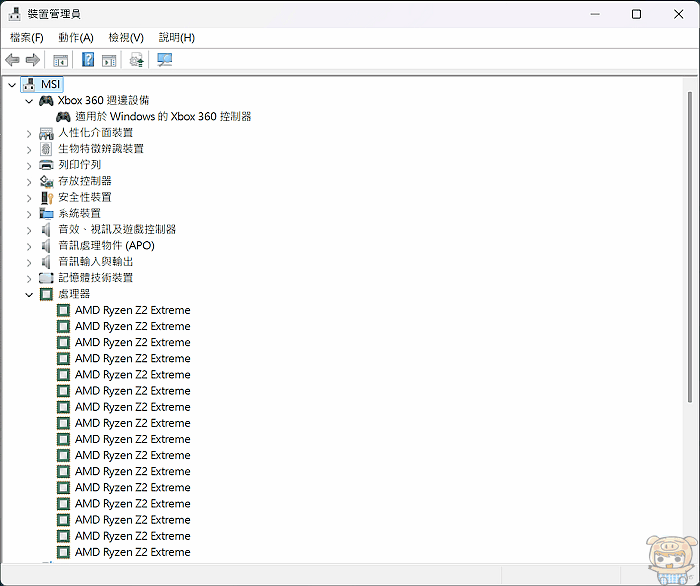Select the 系統裝置 label

point(79,213)
